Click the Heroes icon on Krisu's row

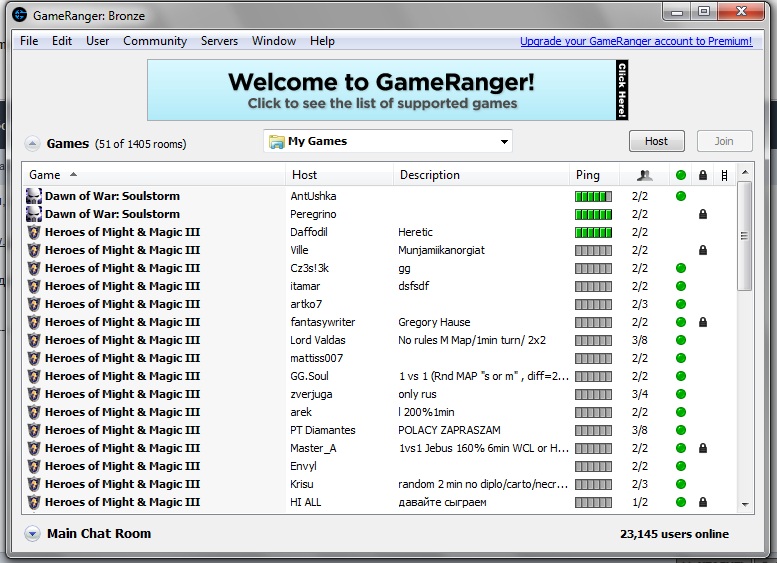pyautogui.click(x=34, y=484)
